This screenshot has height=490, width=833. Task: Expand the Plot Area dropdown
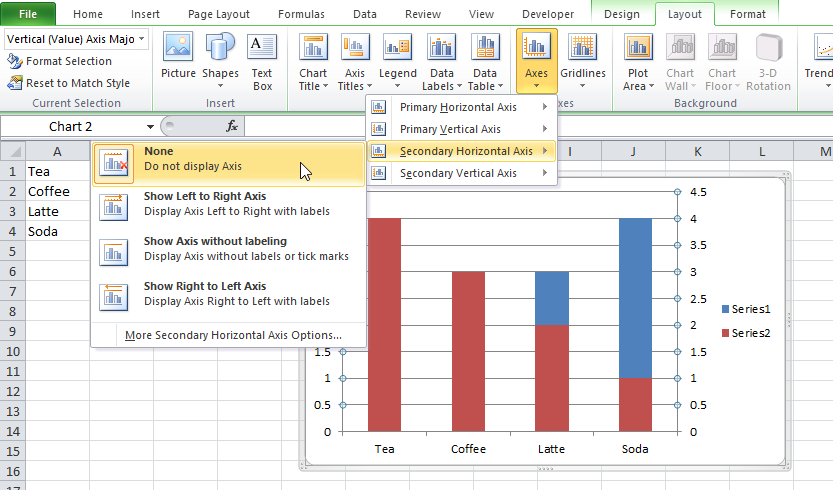point(635,62)
